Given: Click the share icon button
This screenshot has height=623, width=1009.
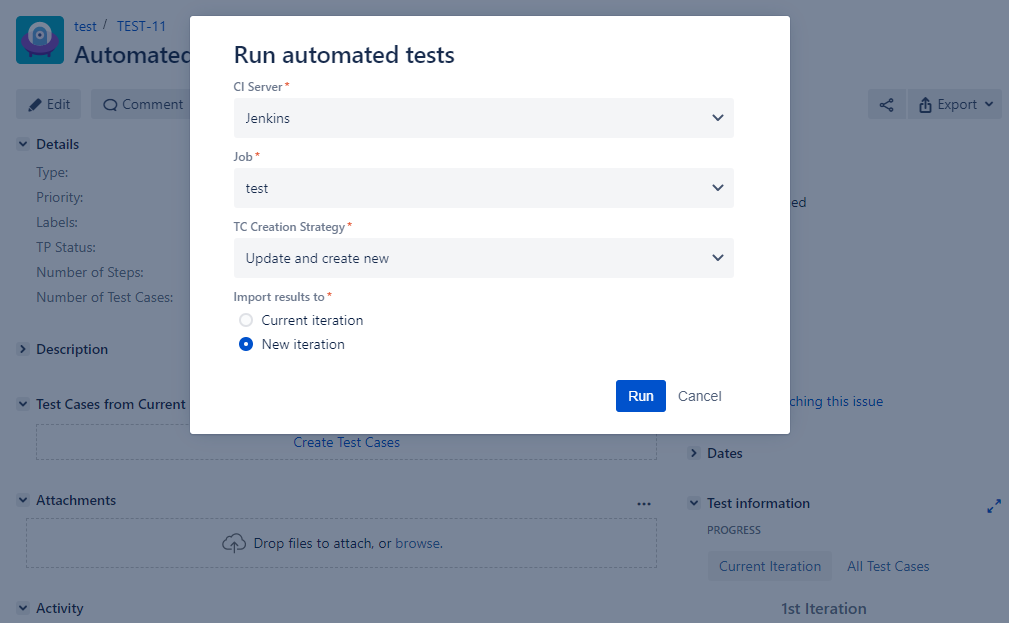Looking at the screenshot, I should point(886,105).
